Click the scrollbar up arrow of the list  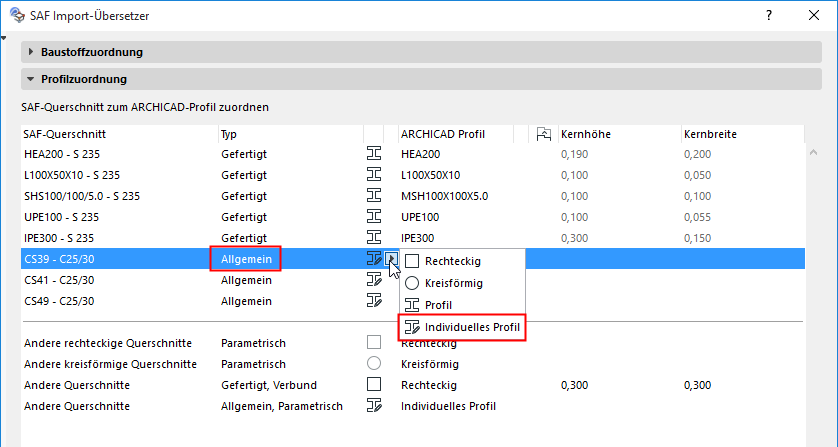pyautogui.click(x=813, y=153)
